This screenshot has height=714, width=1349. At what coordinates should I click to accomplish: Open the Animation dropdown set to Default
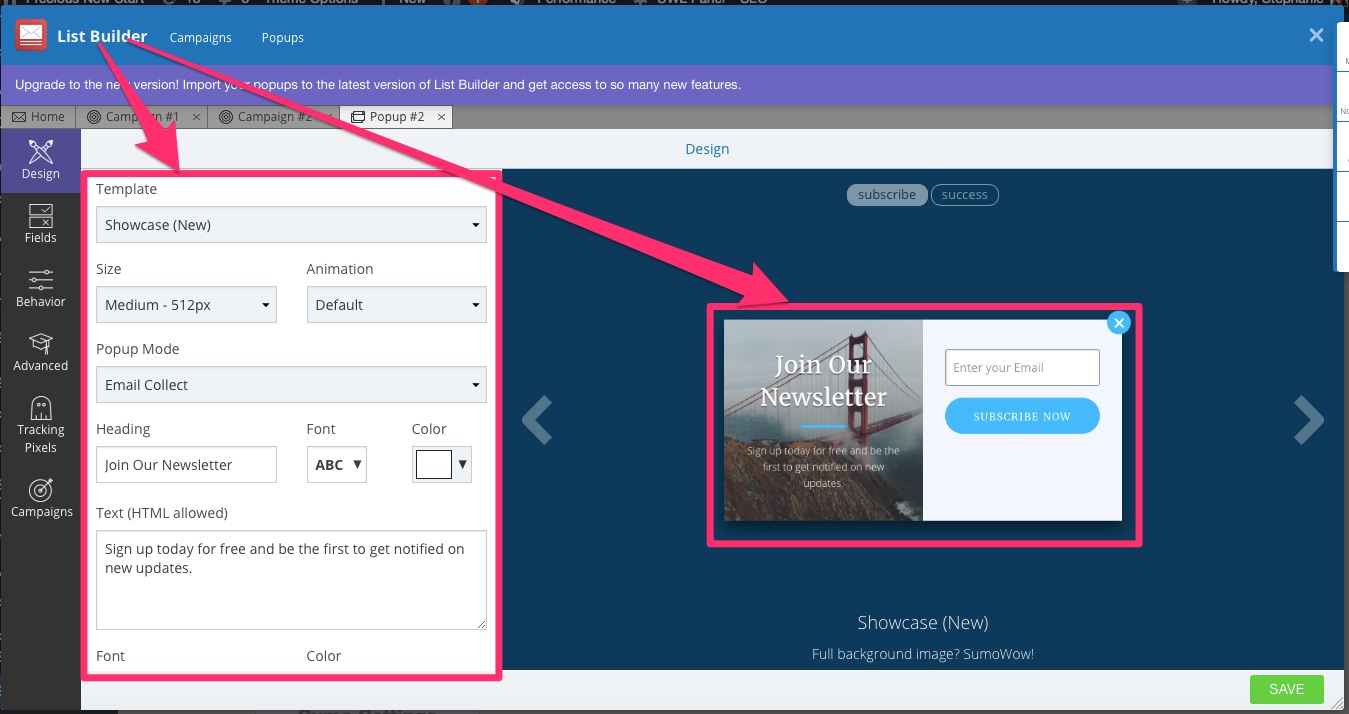(x=397, y=305)
